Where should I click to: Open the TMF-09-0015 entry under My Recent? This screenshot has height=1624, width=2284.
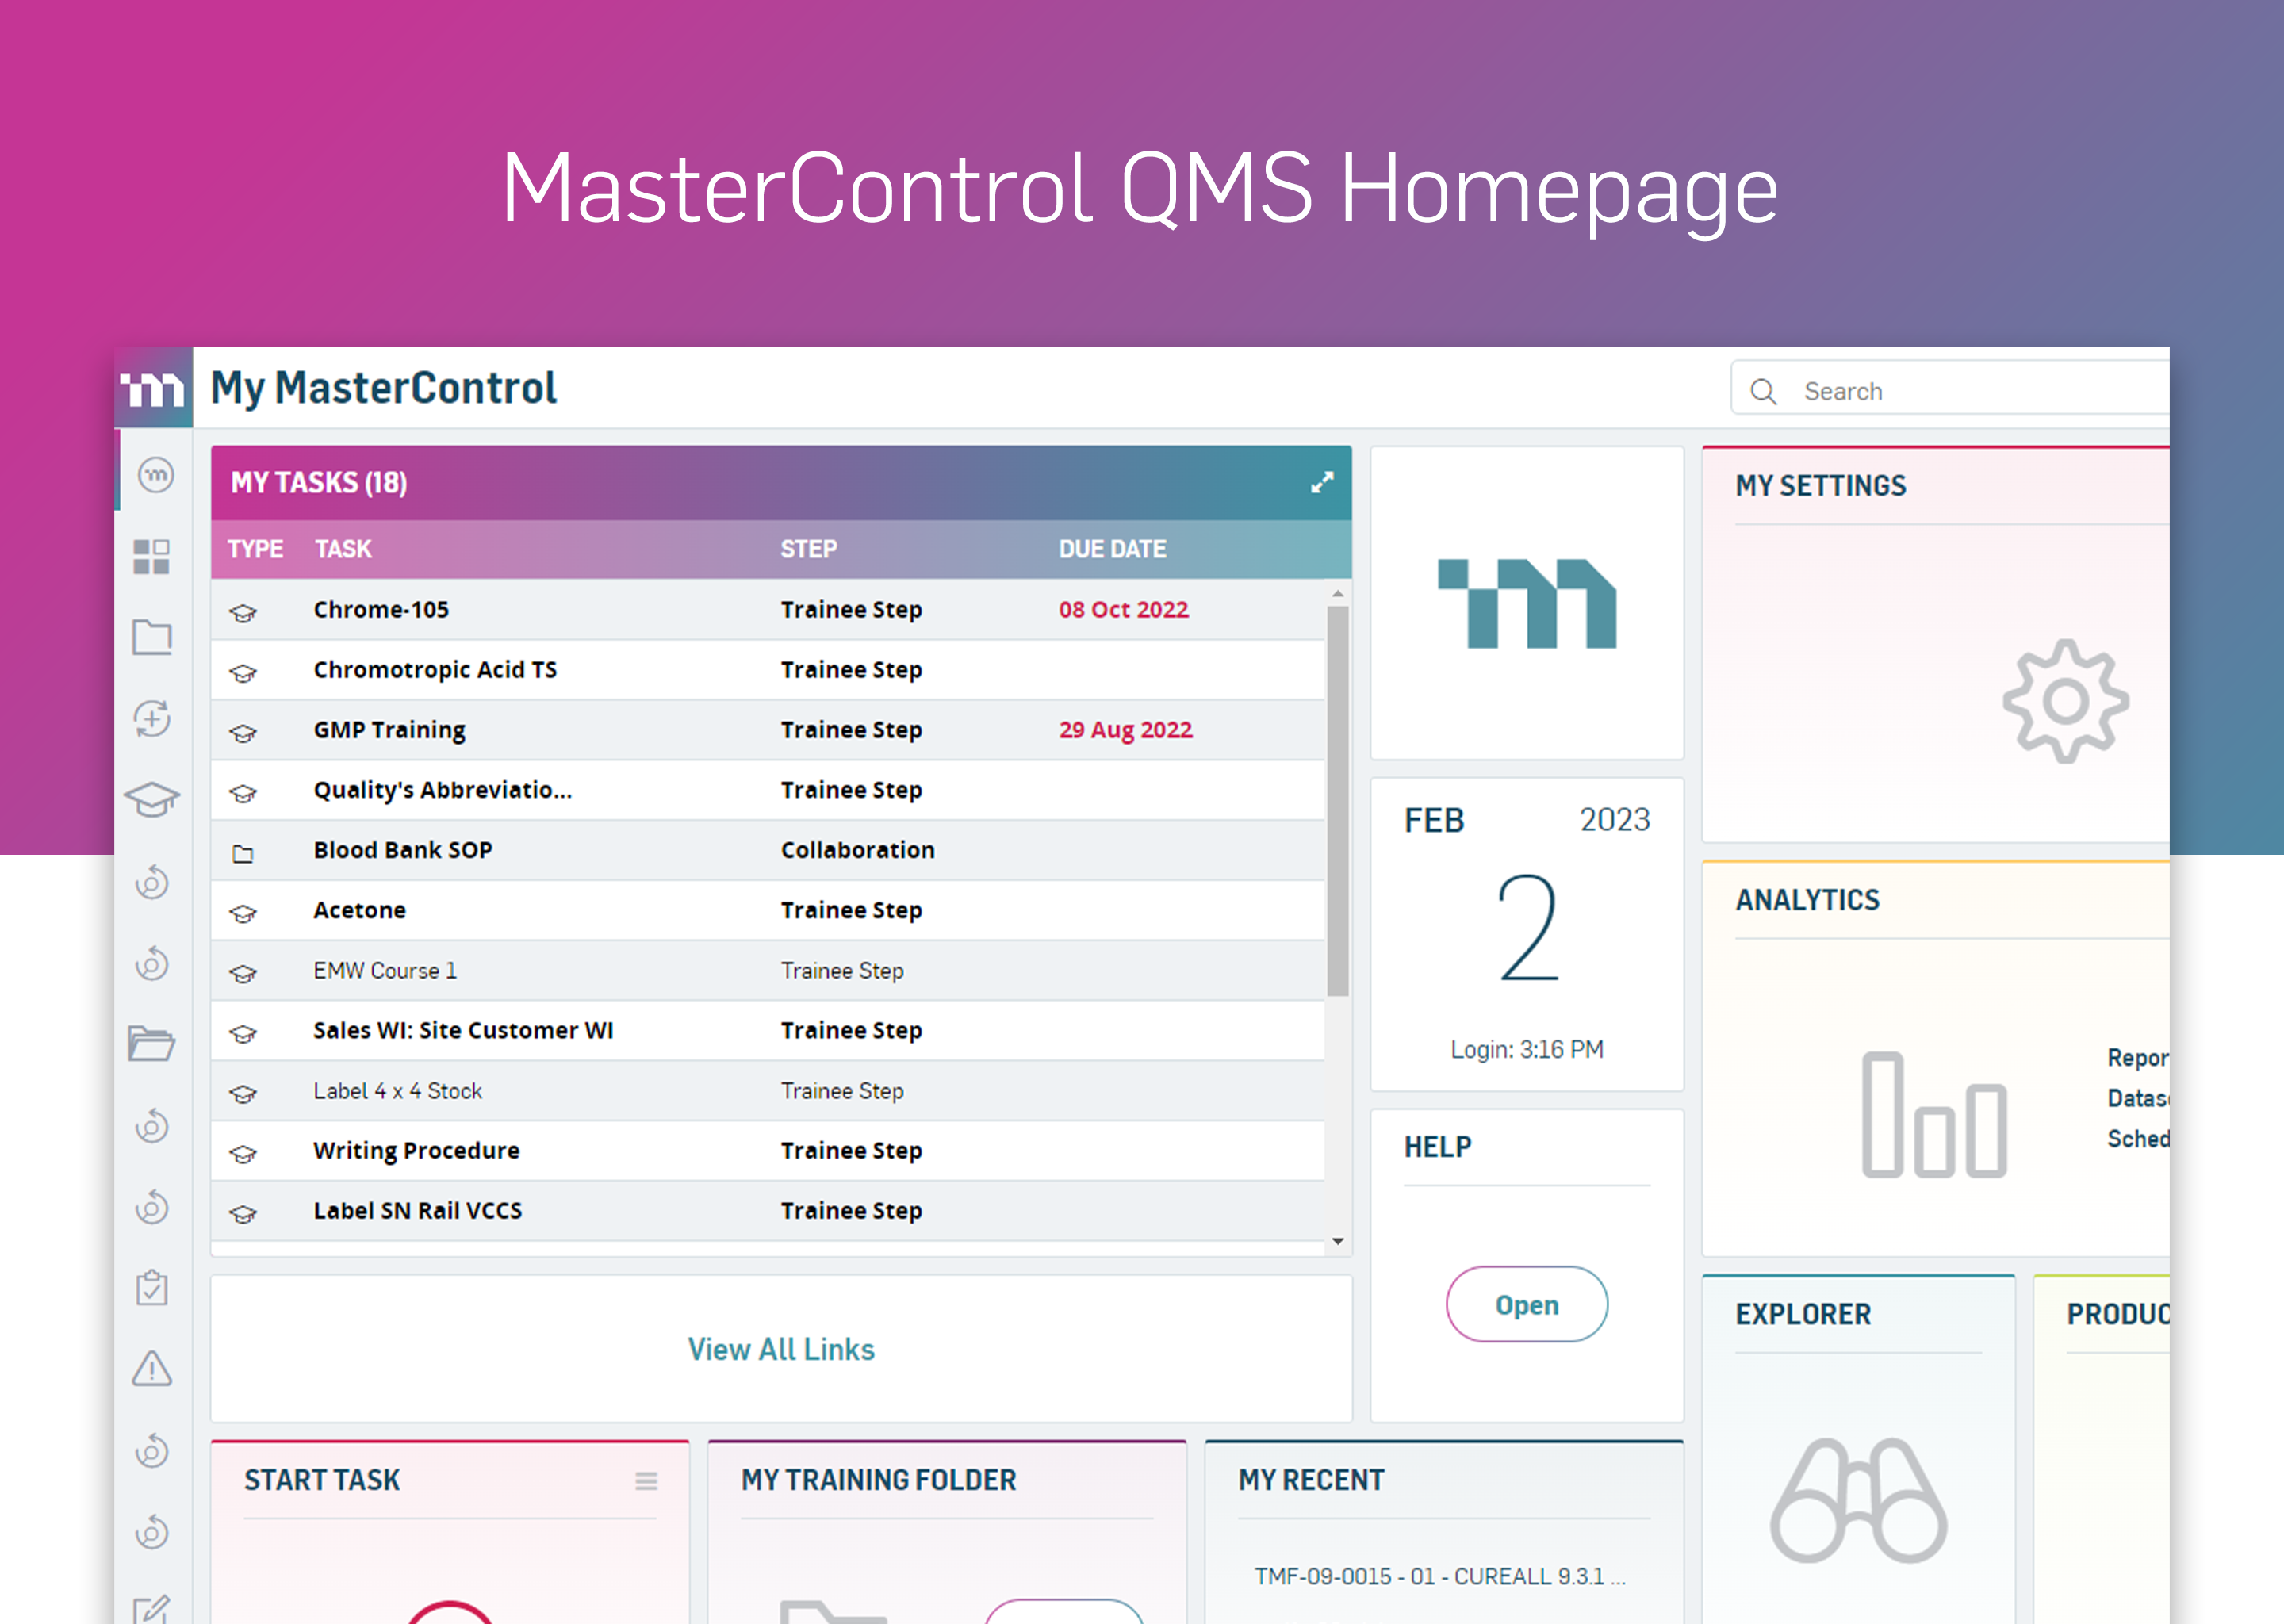pyautogui.click(x=1440, y=1576)
